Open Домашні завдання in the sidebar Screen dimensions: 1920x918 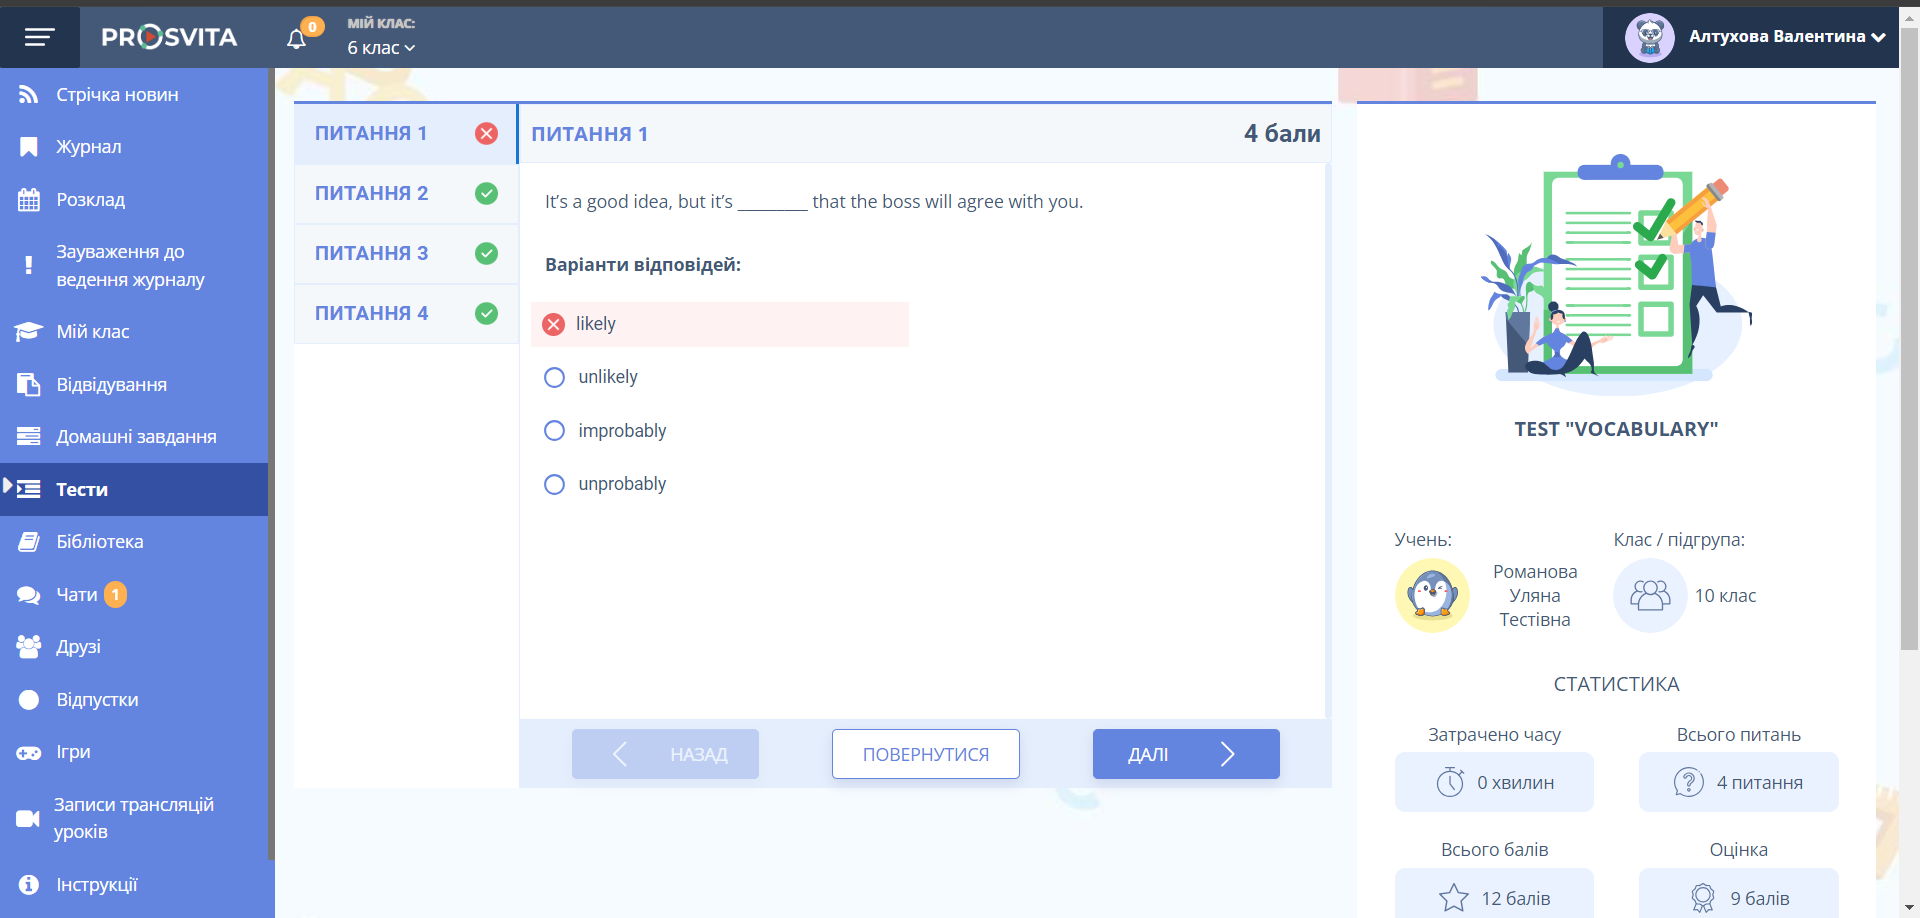point(136,437)
